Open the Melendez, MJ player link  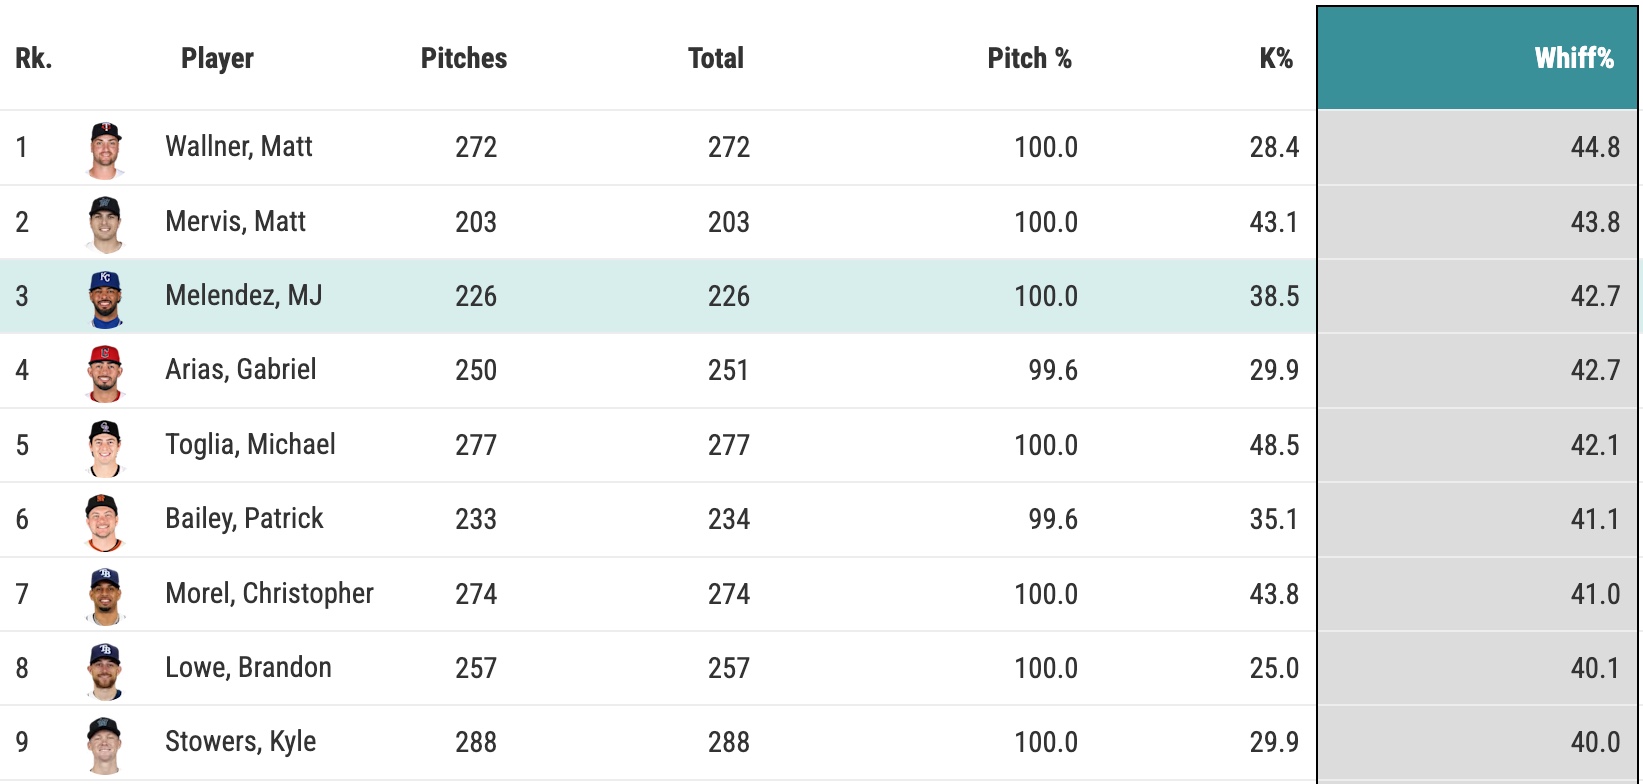coord(244,296)
